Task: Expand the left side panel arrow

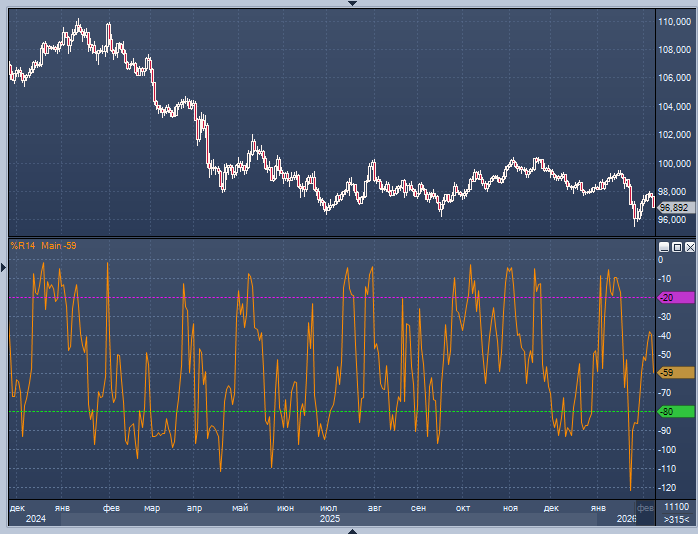Action: click(x=3, y=267)
